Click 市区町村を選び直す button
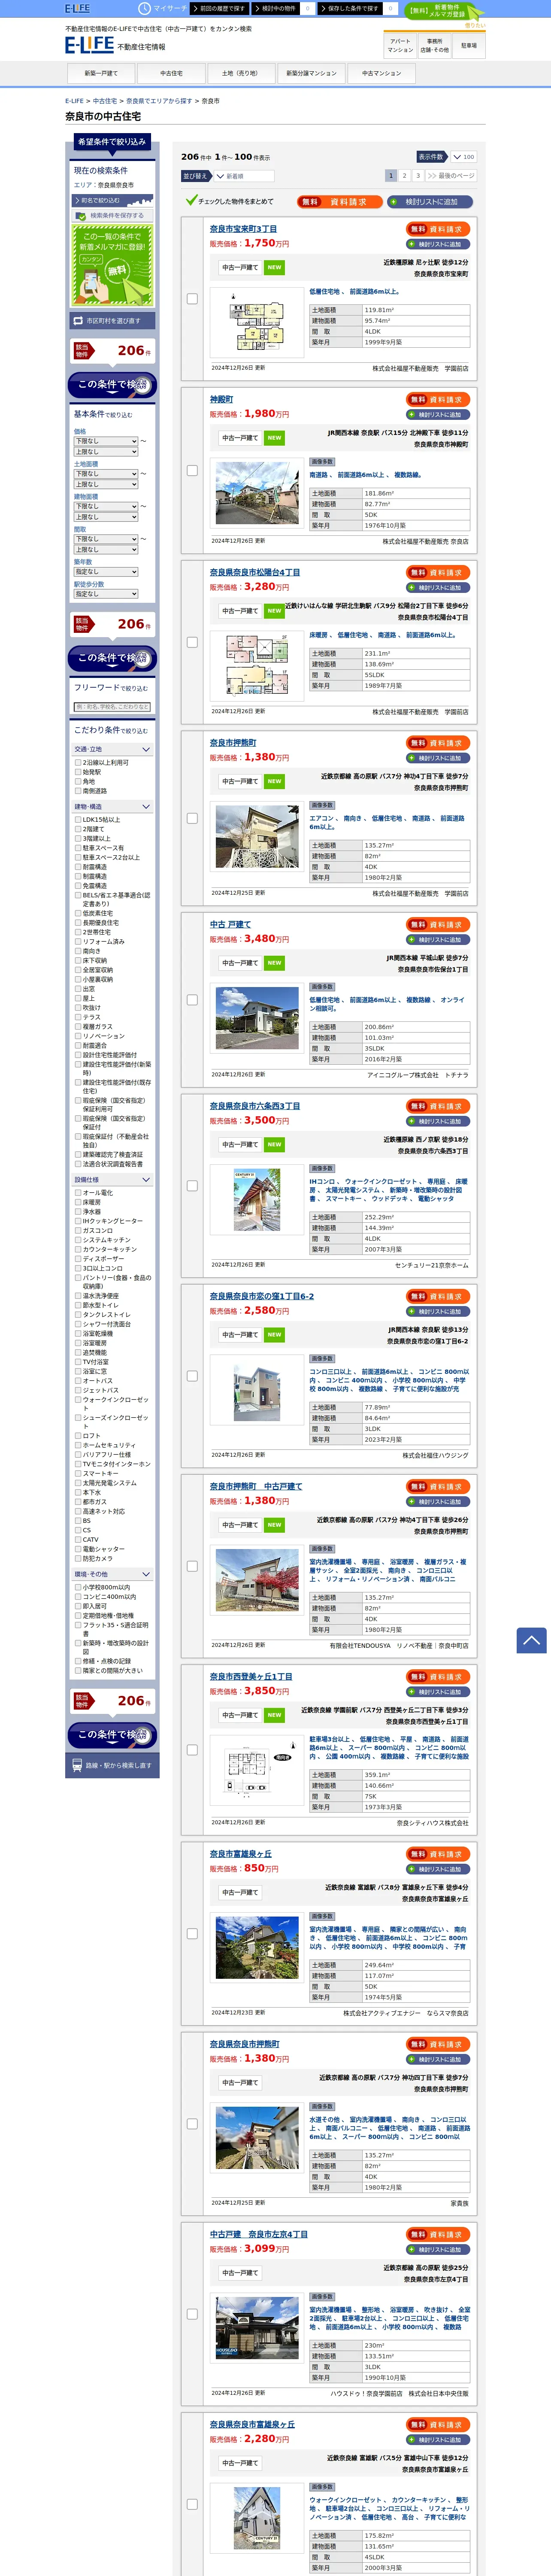 pyautogui.click(x=113, y=321)
